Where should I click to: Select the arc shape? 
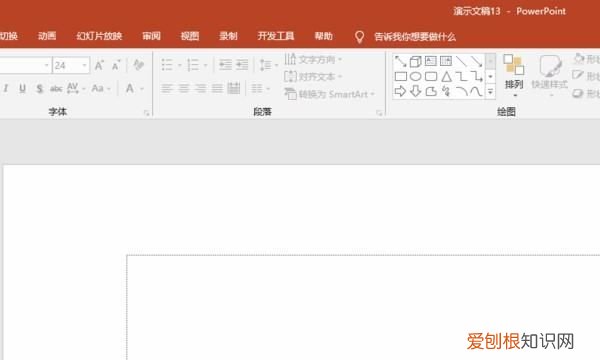click(461, 91)
